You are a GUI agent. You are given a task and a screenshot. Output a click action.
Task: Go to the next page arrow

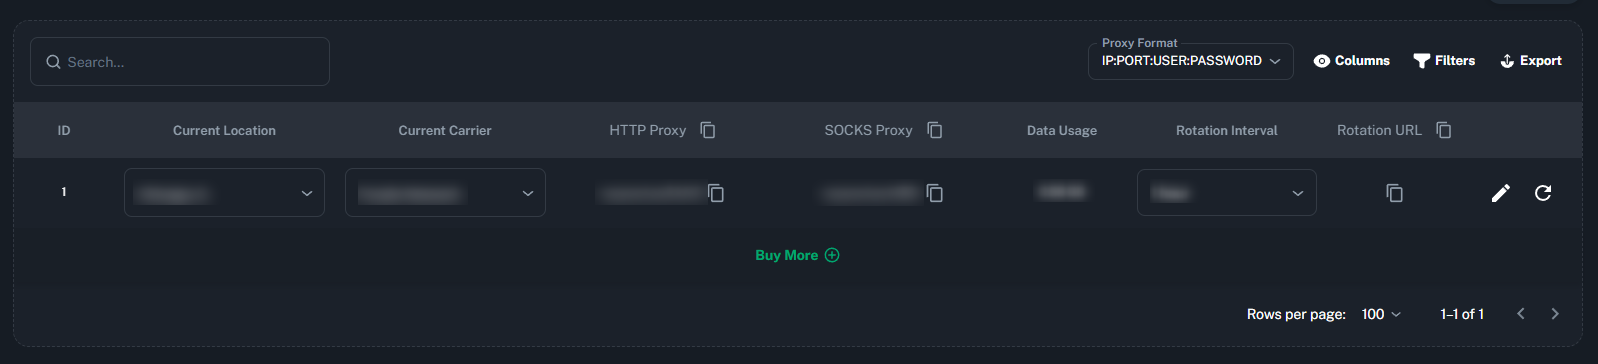coord(1555,314)
